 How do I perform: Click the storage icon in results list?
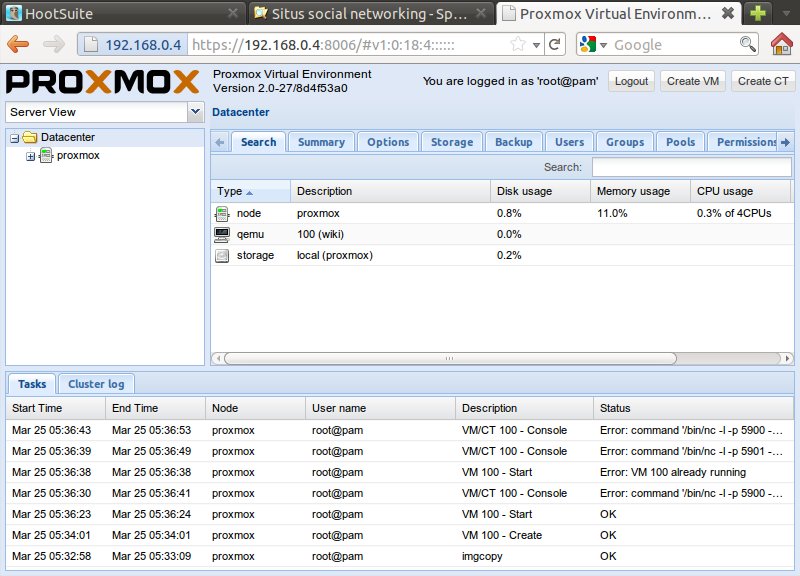(222, 255)
